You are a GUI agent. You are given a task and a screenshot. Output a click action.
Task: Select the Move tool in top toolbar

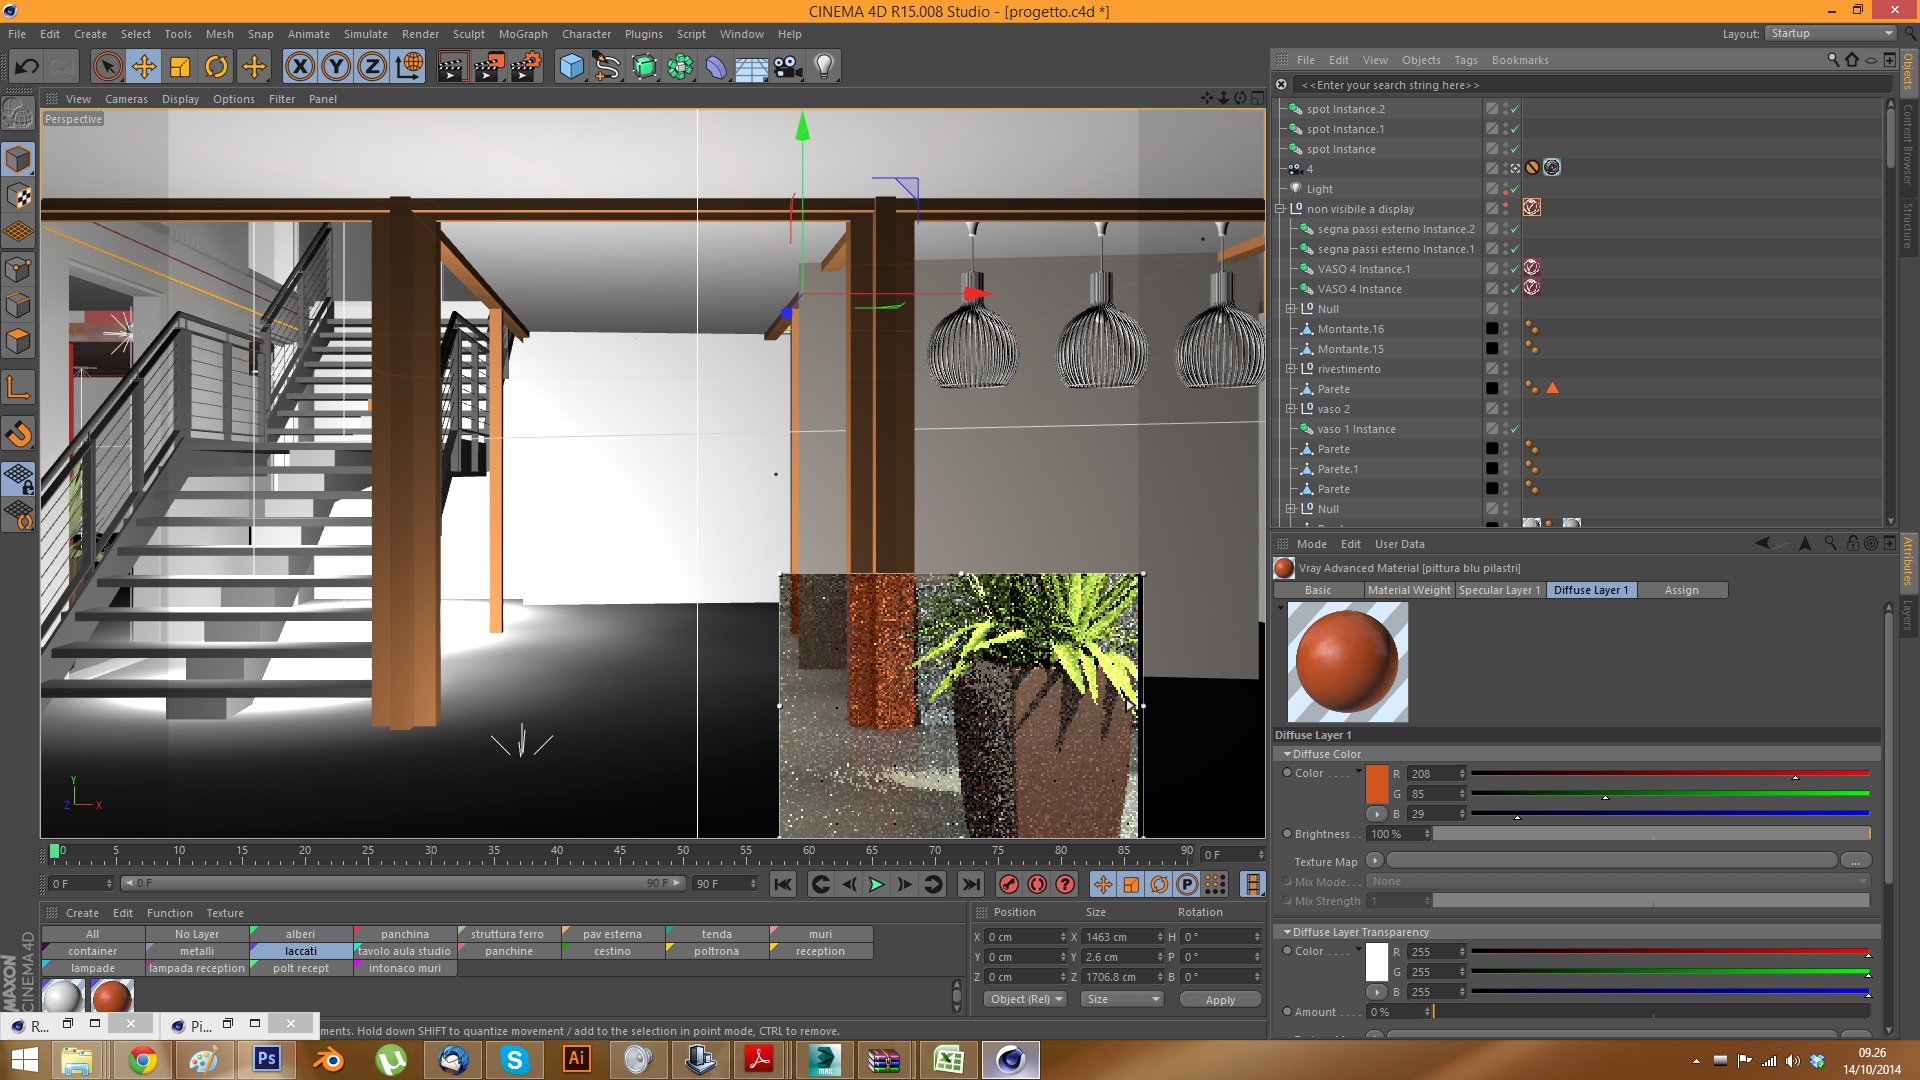(x=144, y=67)
